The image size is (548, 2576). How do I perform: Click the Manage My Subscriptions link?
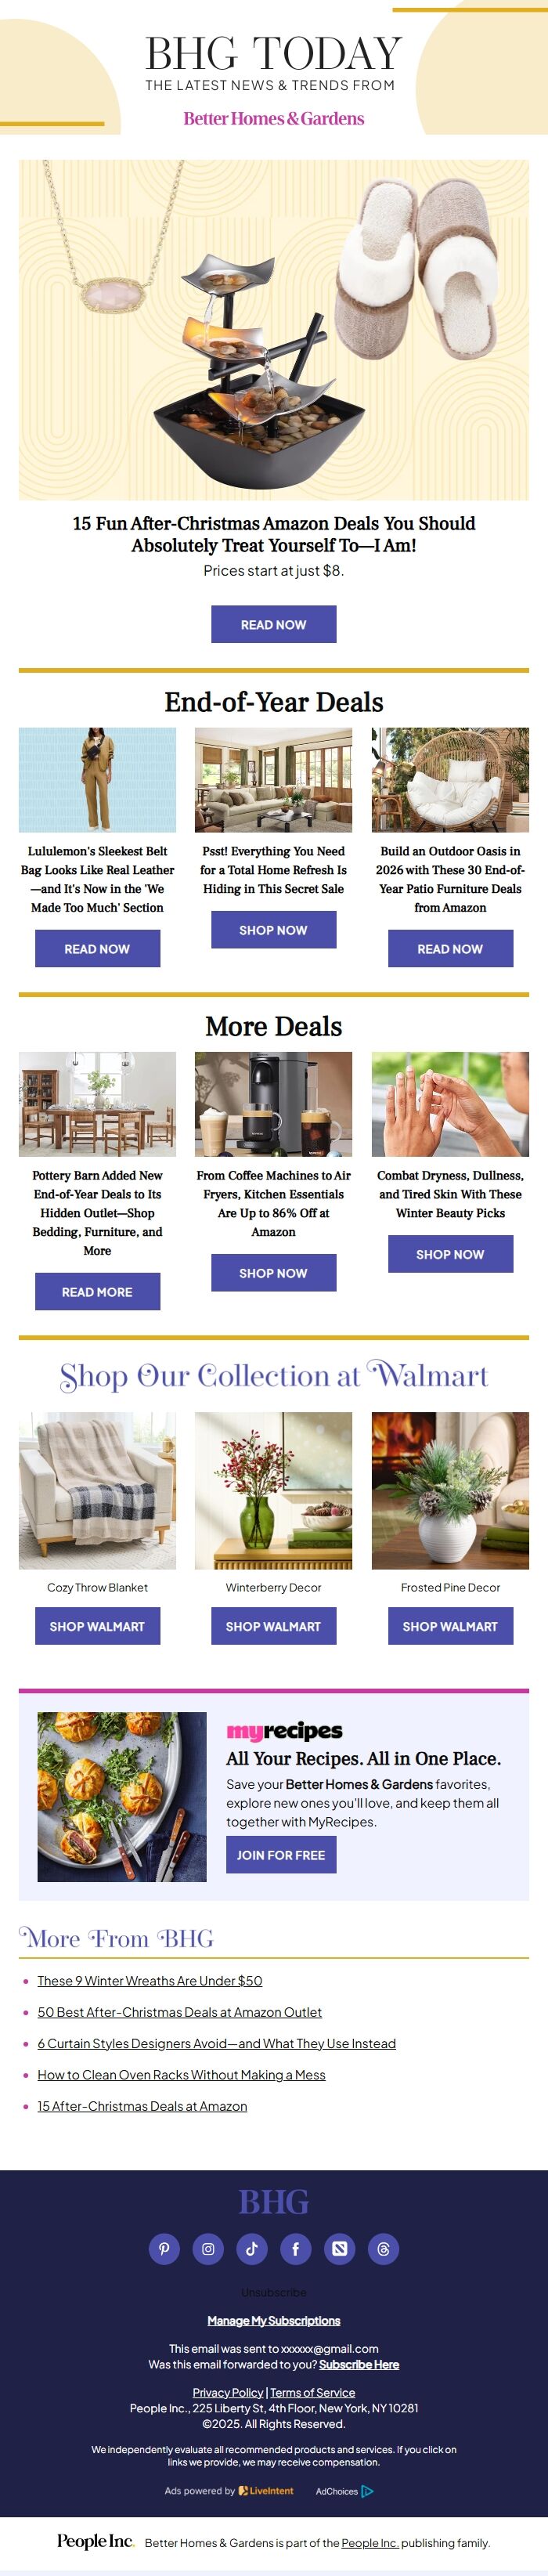pos(274,2320)
